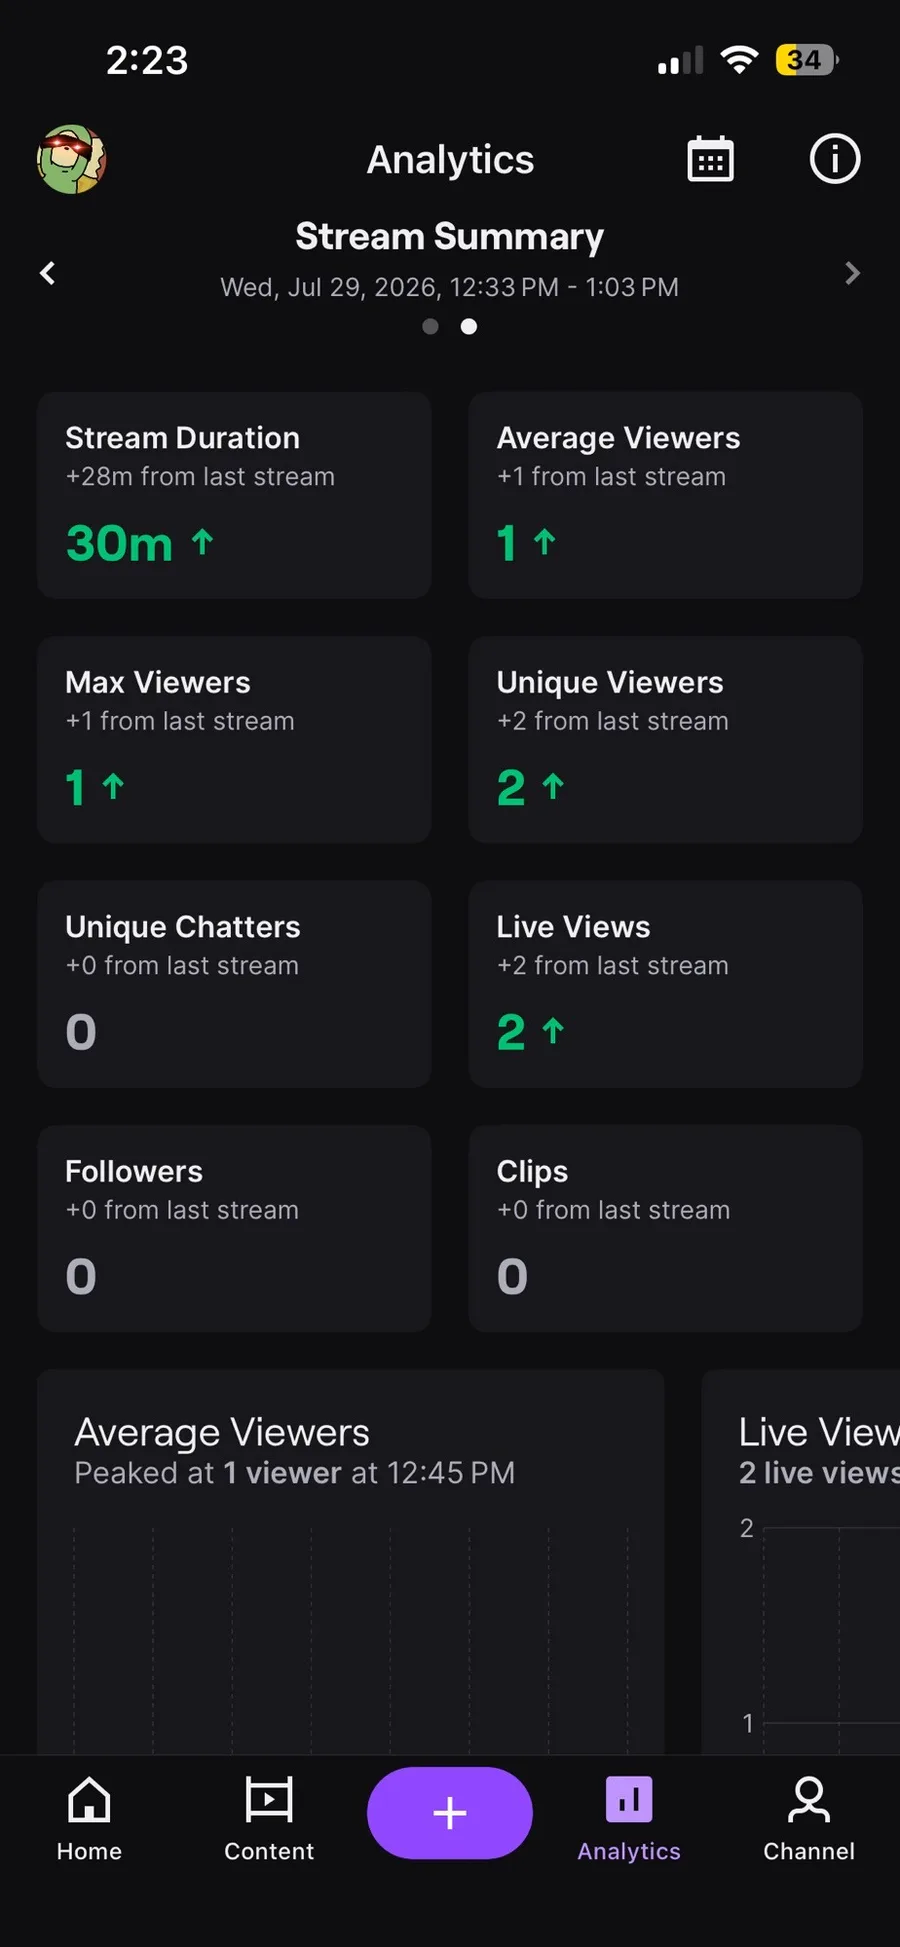Select the Max Viewers card
This screenshot has height=1947, width=900.
234,739
